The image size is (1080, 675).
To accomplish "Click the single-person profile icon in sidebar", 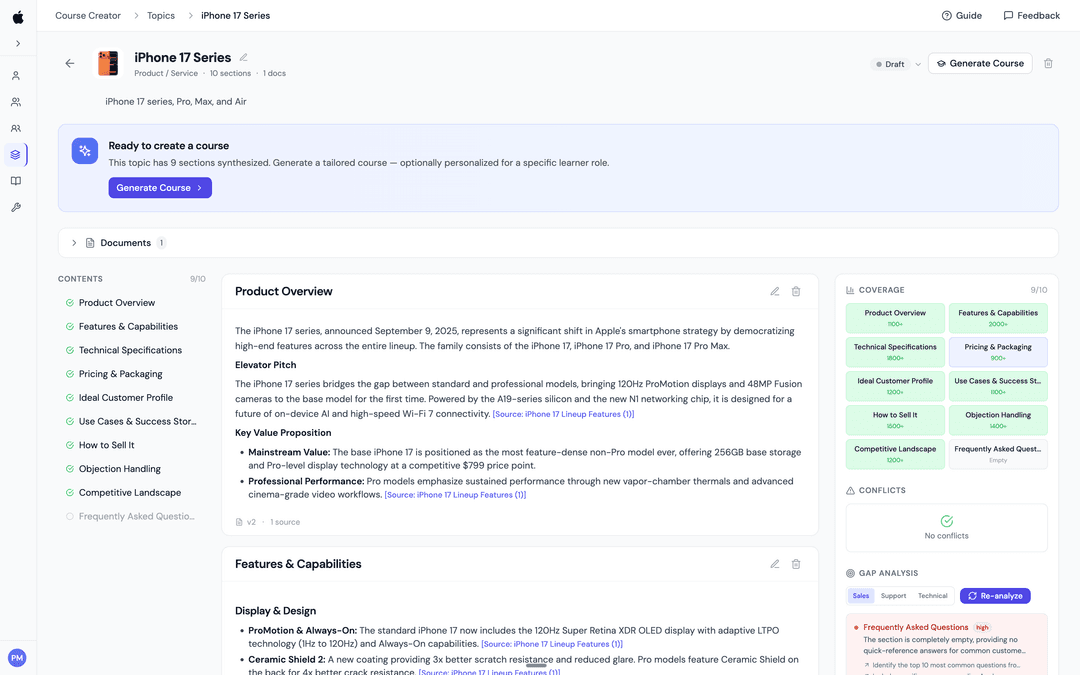I will [x=15, y=75].
